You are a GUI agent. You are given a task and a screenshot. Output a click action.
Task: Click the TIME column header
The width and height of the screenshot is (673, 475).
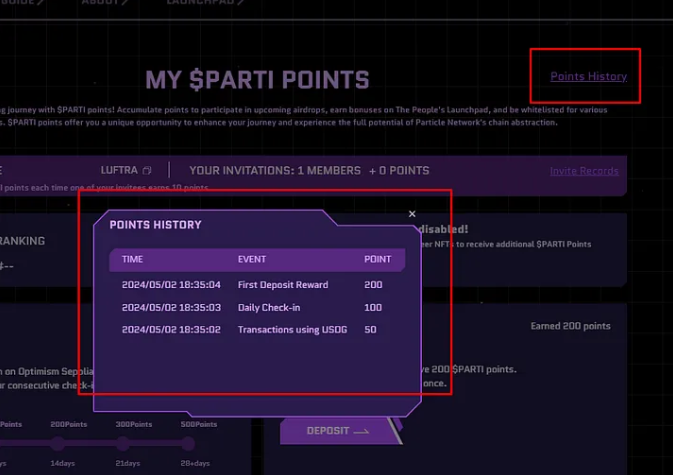pos(132,259)
